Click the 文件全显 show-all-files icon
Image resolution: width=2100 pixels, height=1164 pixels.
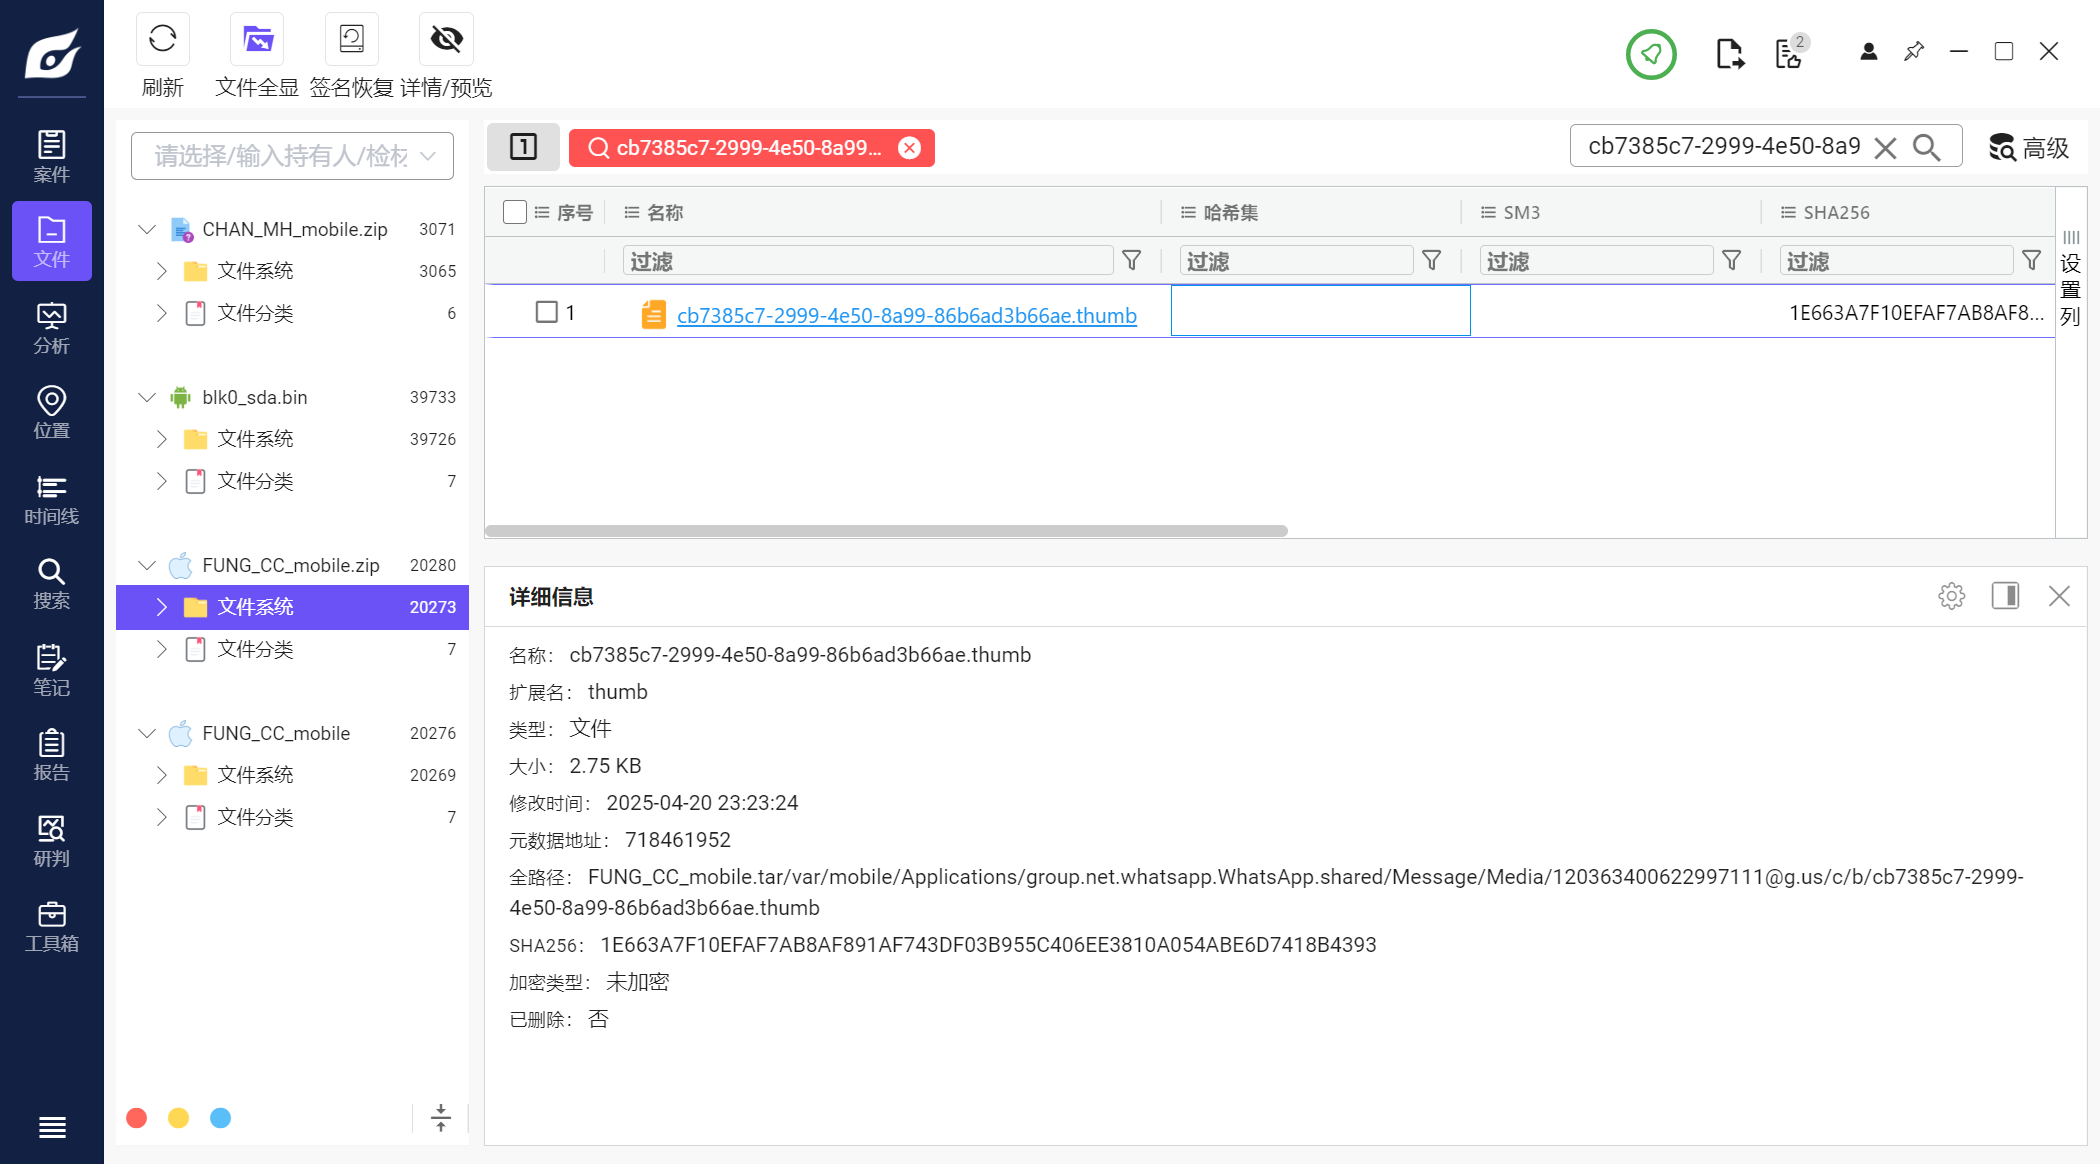257,40
